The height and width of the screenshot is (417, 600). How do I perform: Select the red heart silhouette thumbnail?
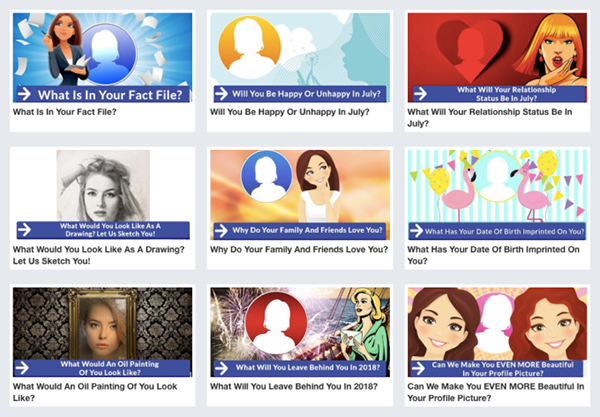(x=497, y=49)
